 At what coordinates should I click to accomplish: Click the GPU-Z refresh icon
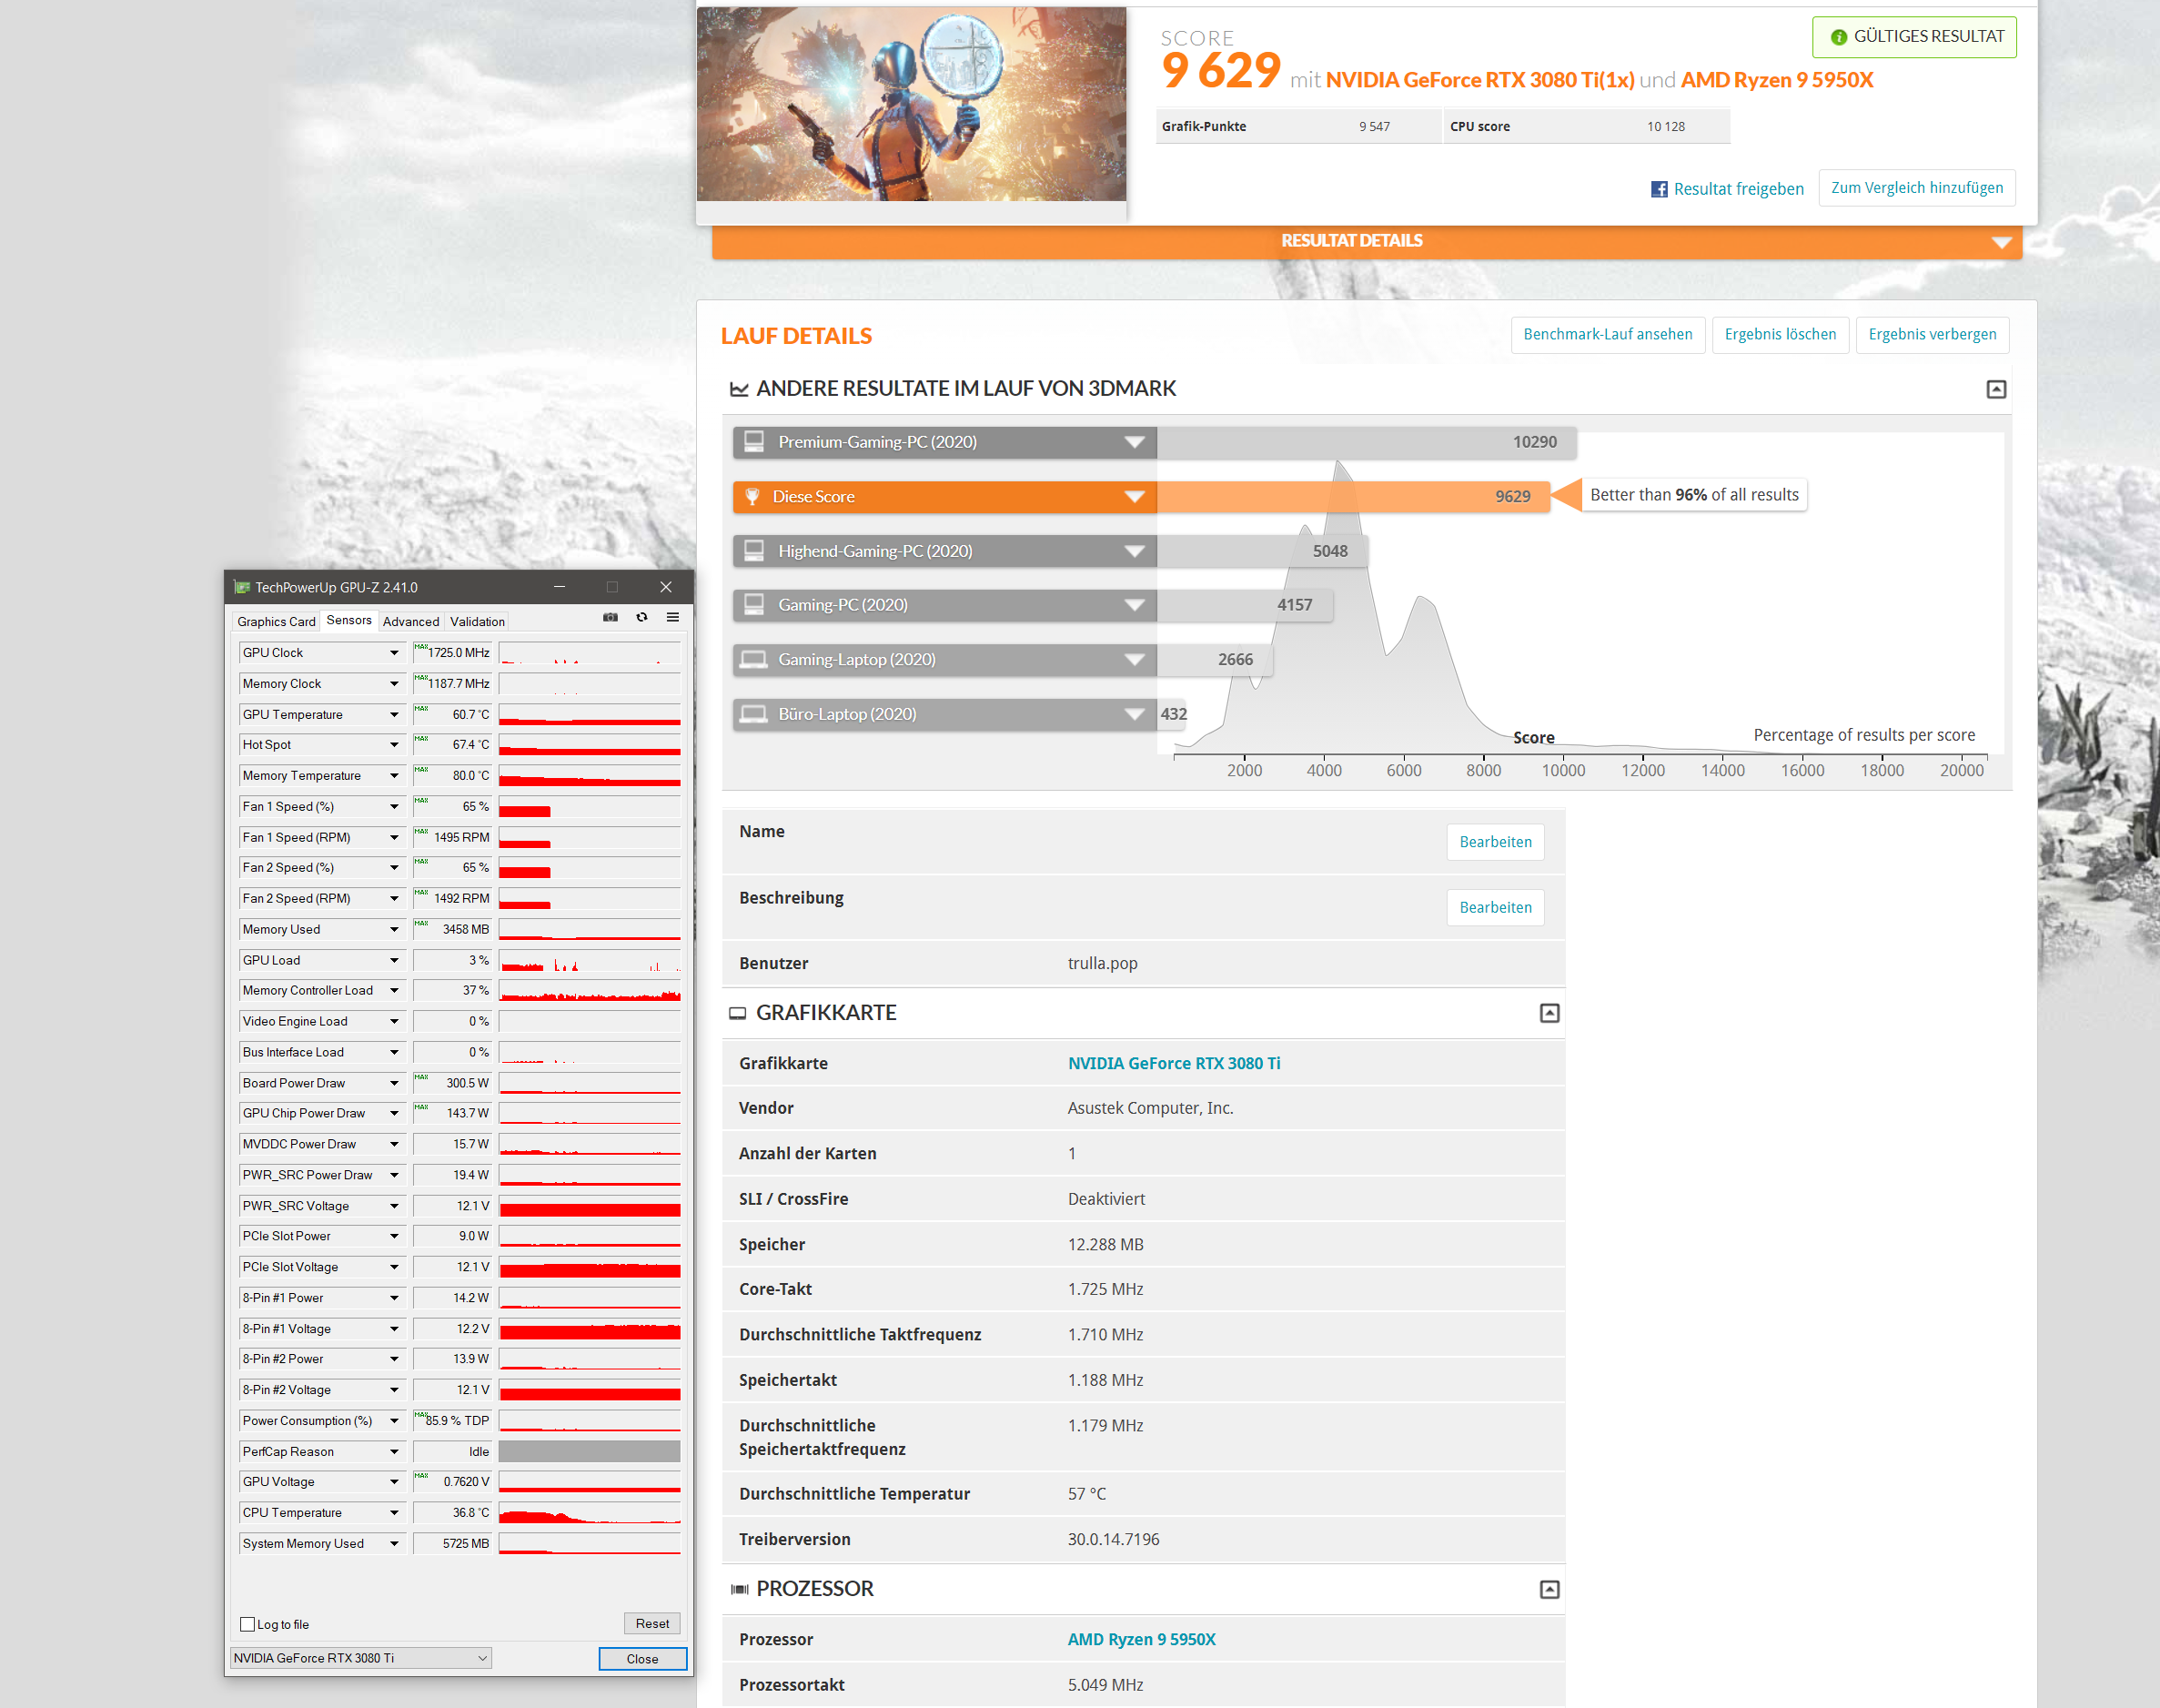click(642, 618)
